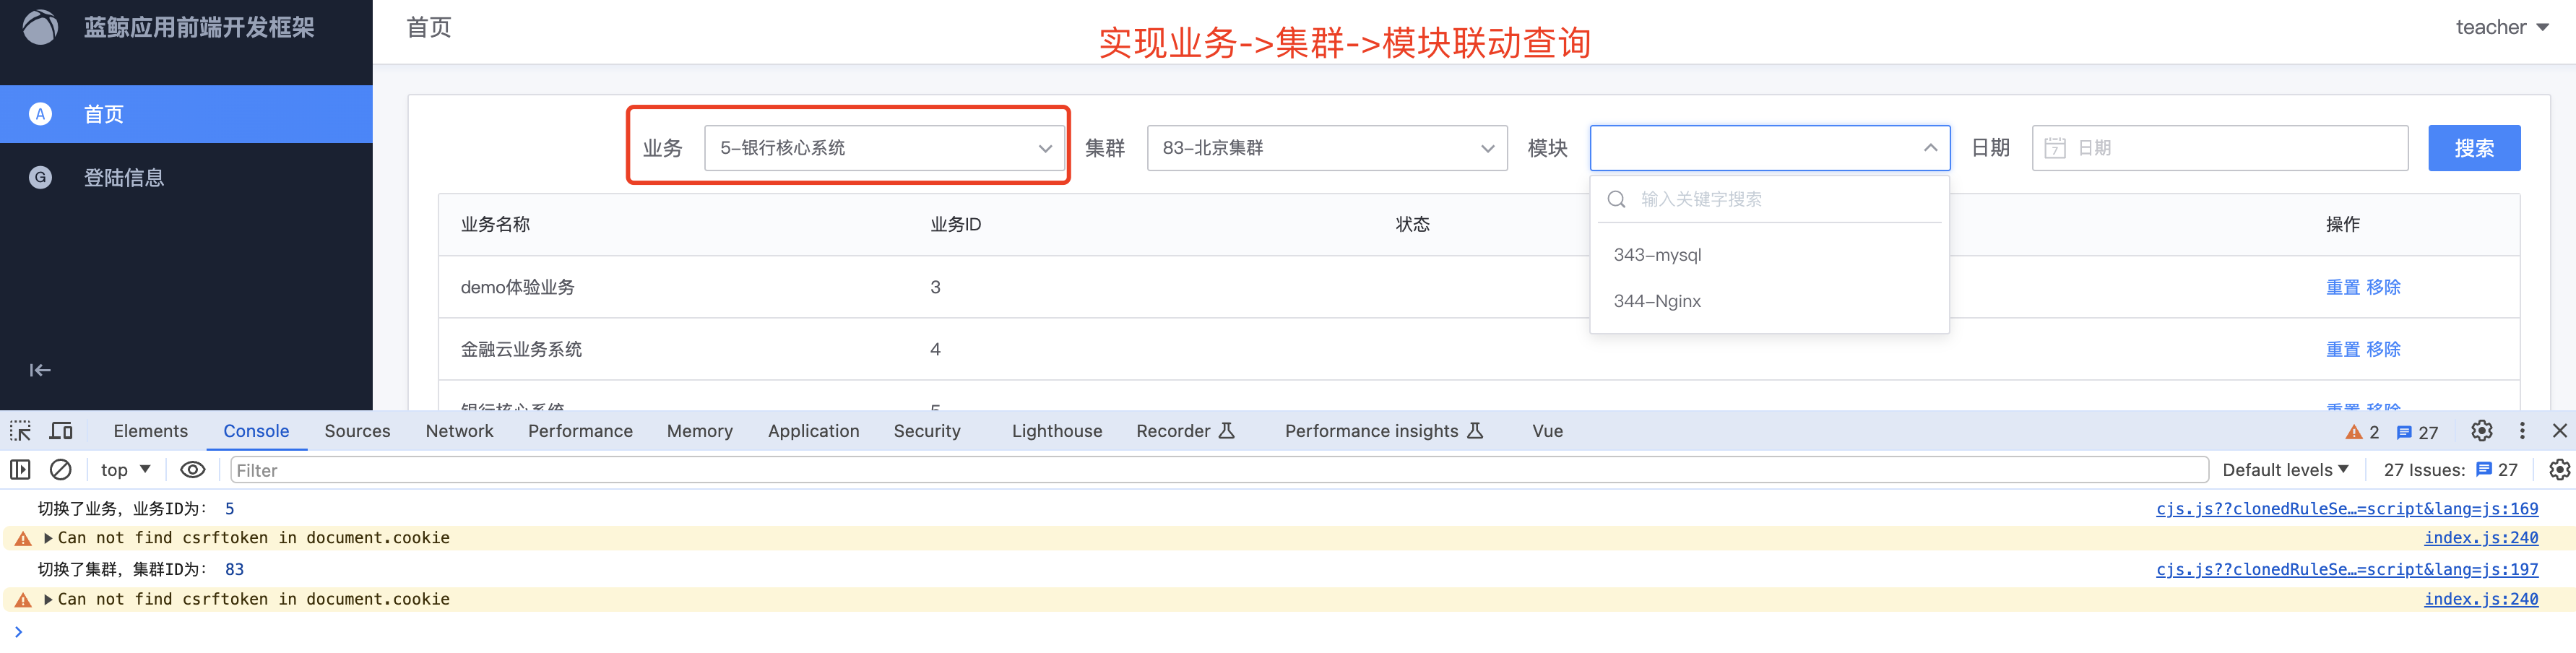Open the teacher user menu

(2501, 27)
